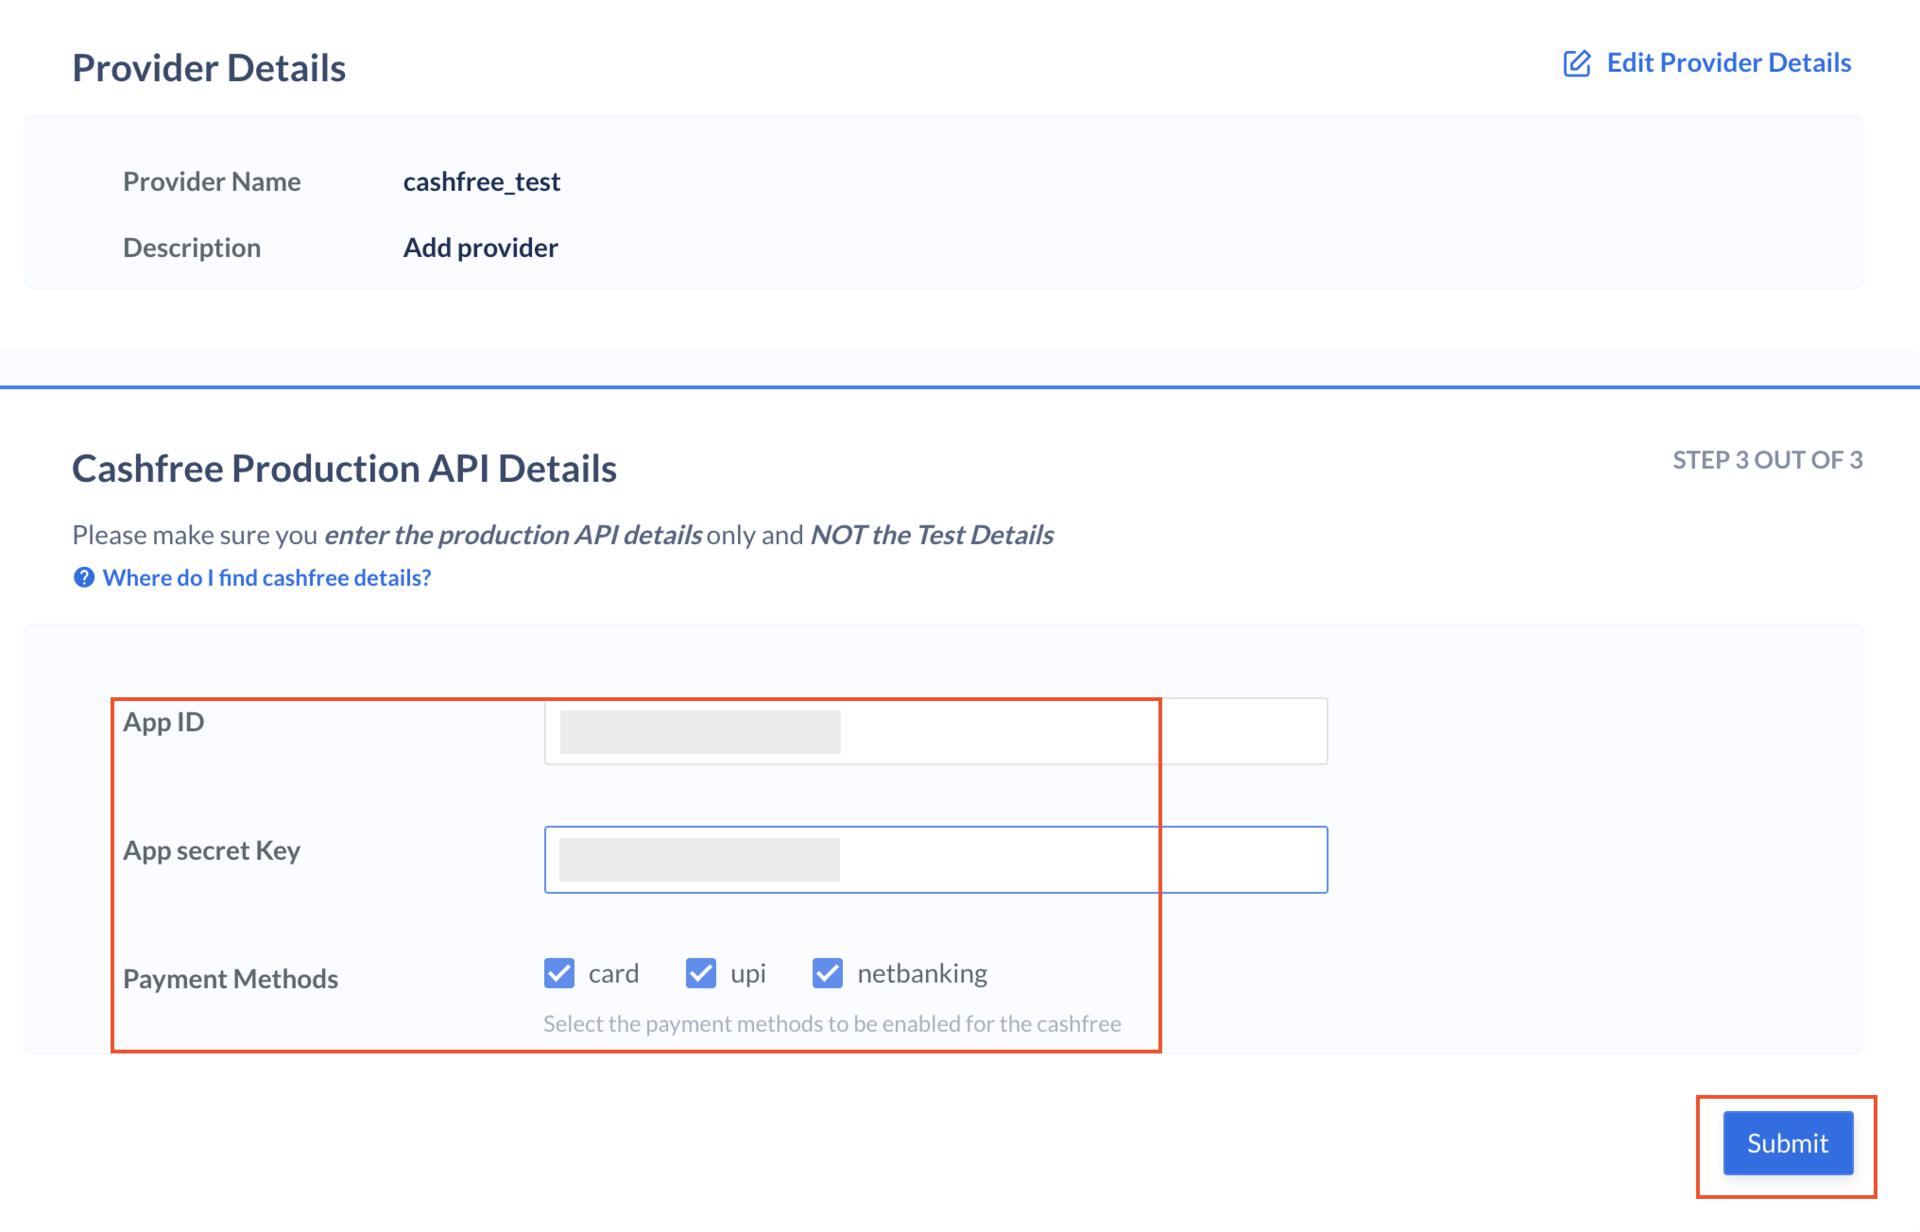Click the production API details instruction sentence
Viewport: 1920px width, 1232px height.
(562, 535)
